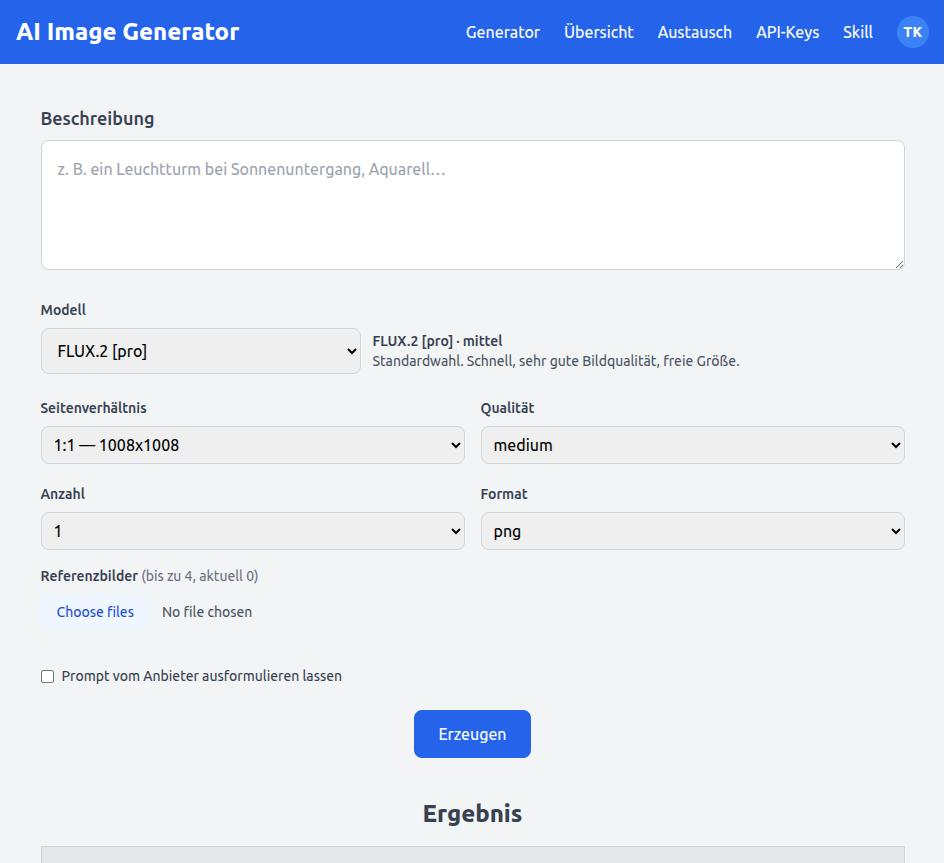Click the Format label
944x863 pixels.
pos(504,494)
